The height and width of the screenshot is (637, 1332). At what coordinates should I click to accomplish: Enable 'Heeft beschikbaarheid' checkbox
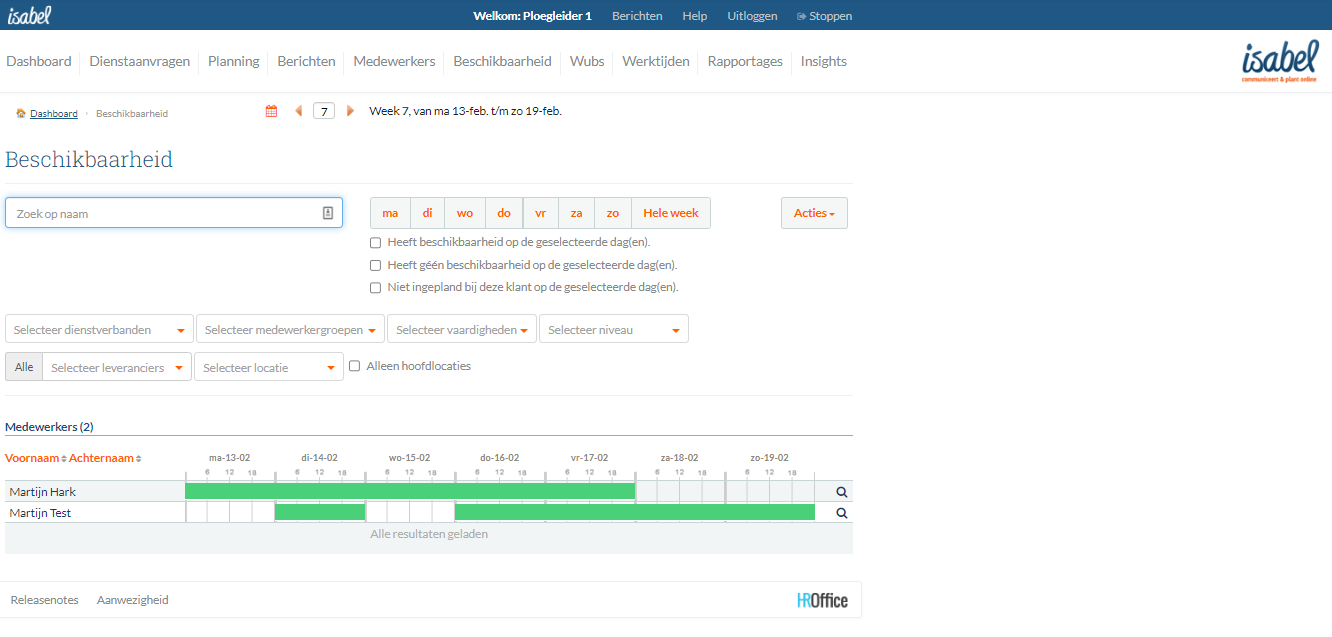coord(376,242)
